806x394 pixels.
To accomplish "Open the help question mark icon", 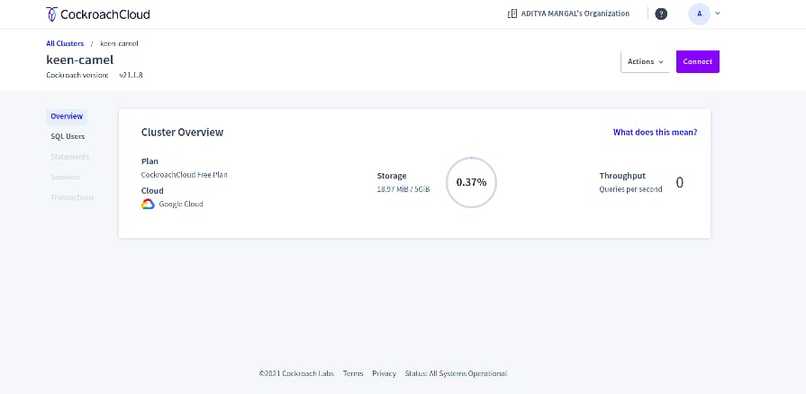I will click(x=661, y=14).
